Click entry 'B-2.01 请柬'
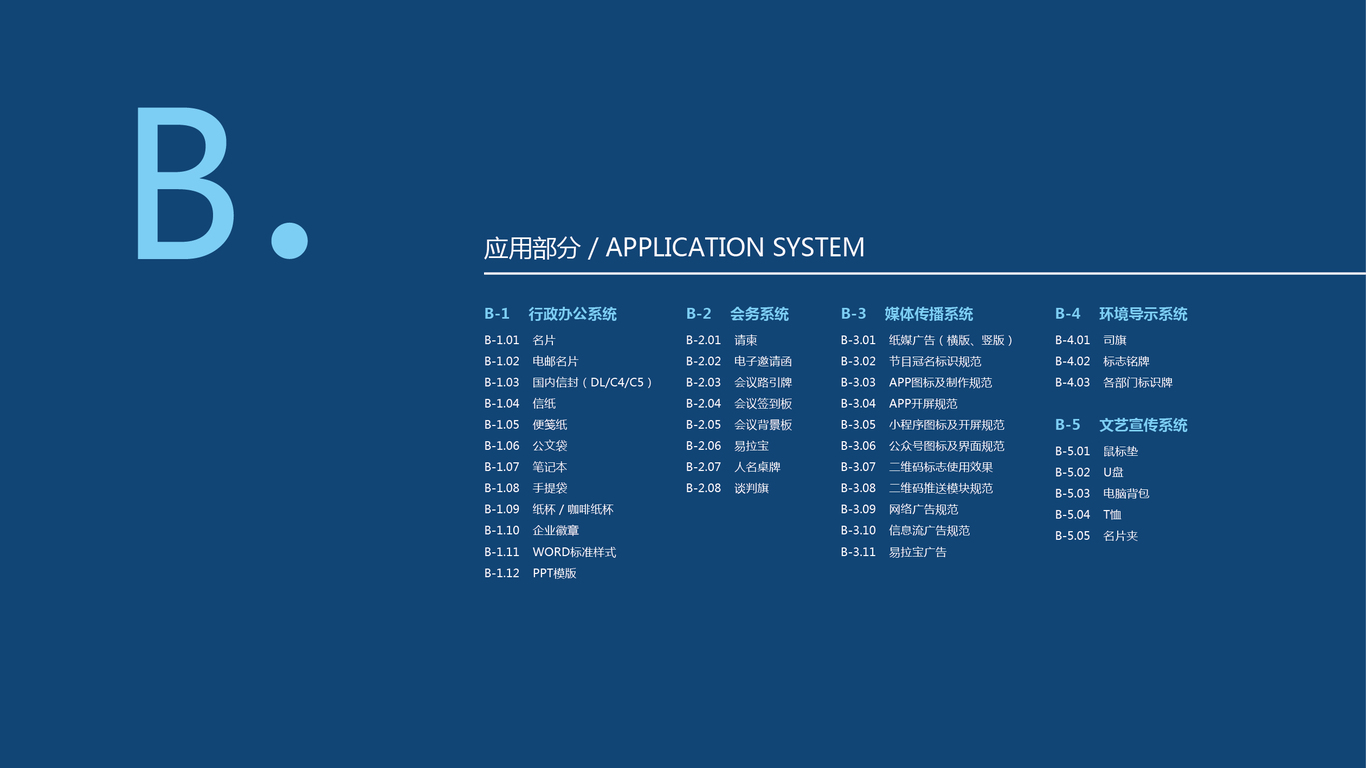The width and height of the screenshot is (1366, 768). [x=722, y=340]
